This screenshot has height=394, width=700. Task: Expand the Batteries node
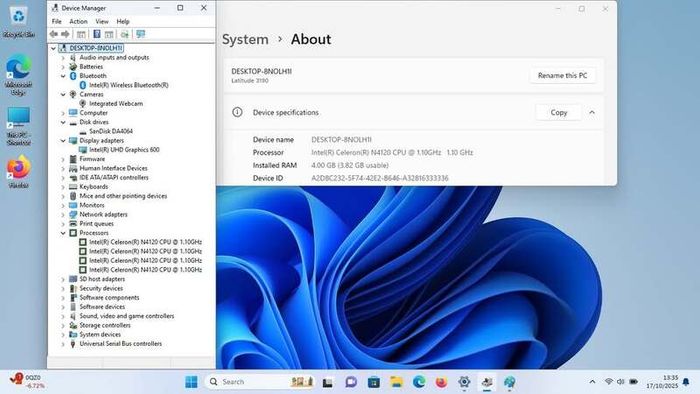[63, 66]
